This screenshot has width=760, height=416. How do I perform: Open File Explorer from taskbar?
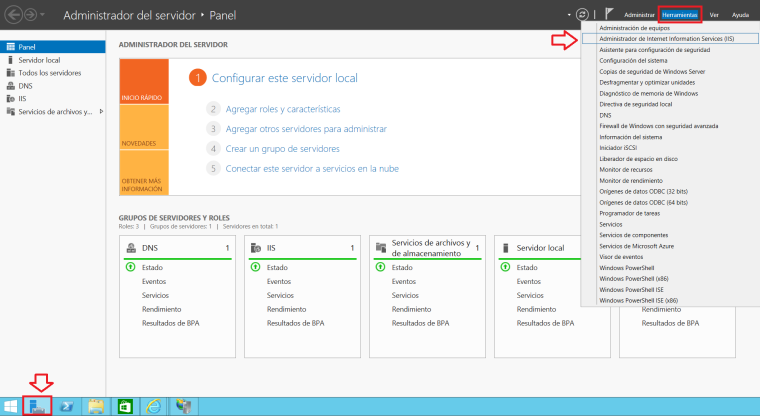(96, 406)
